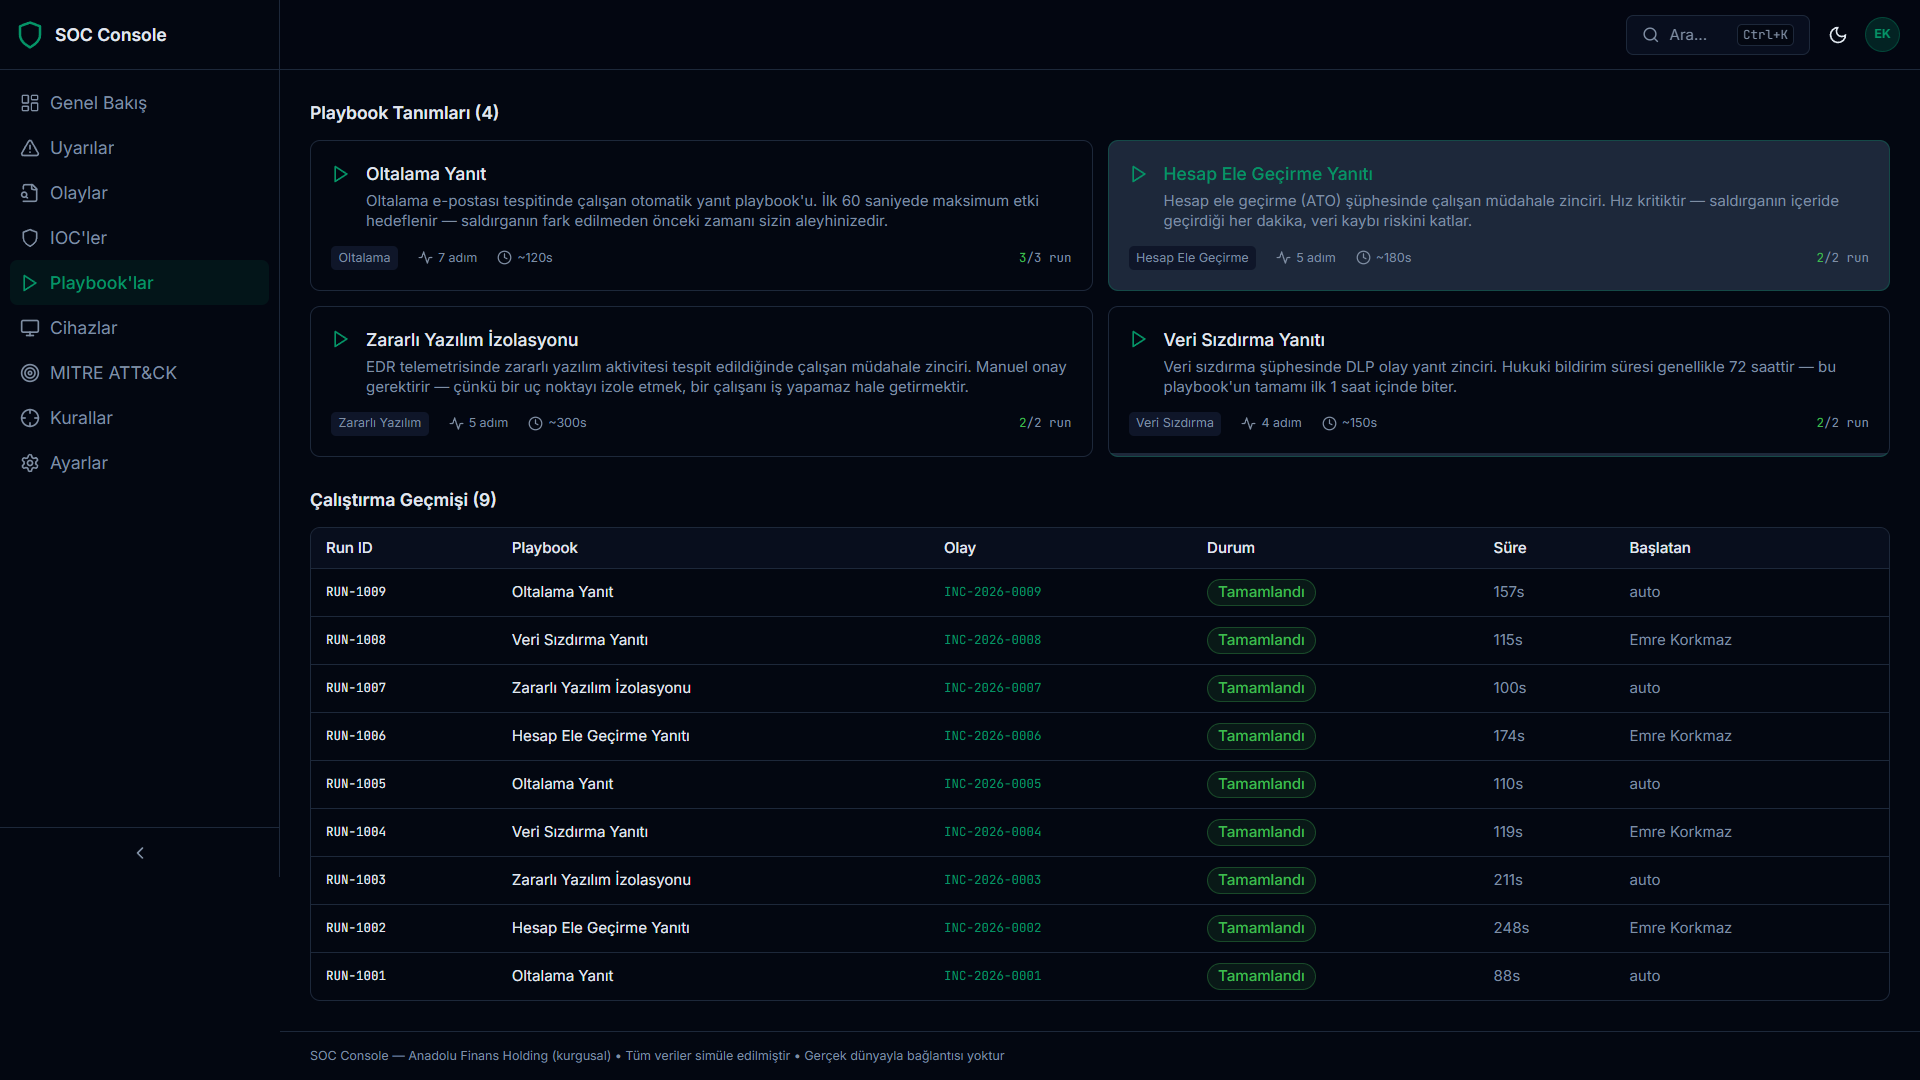Select run row RUN-1004
1920x1080 pixels.
click(1099, 832)
